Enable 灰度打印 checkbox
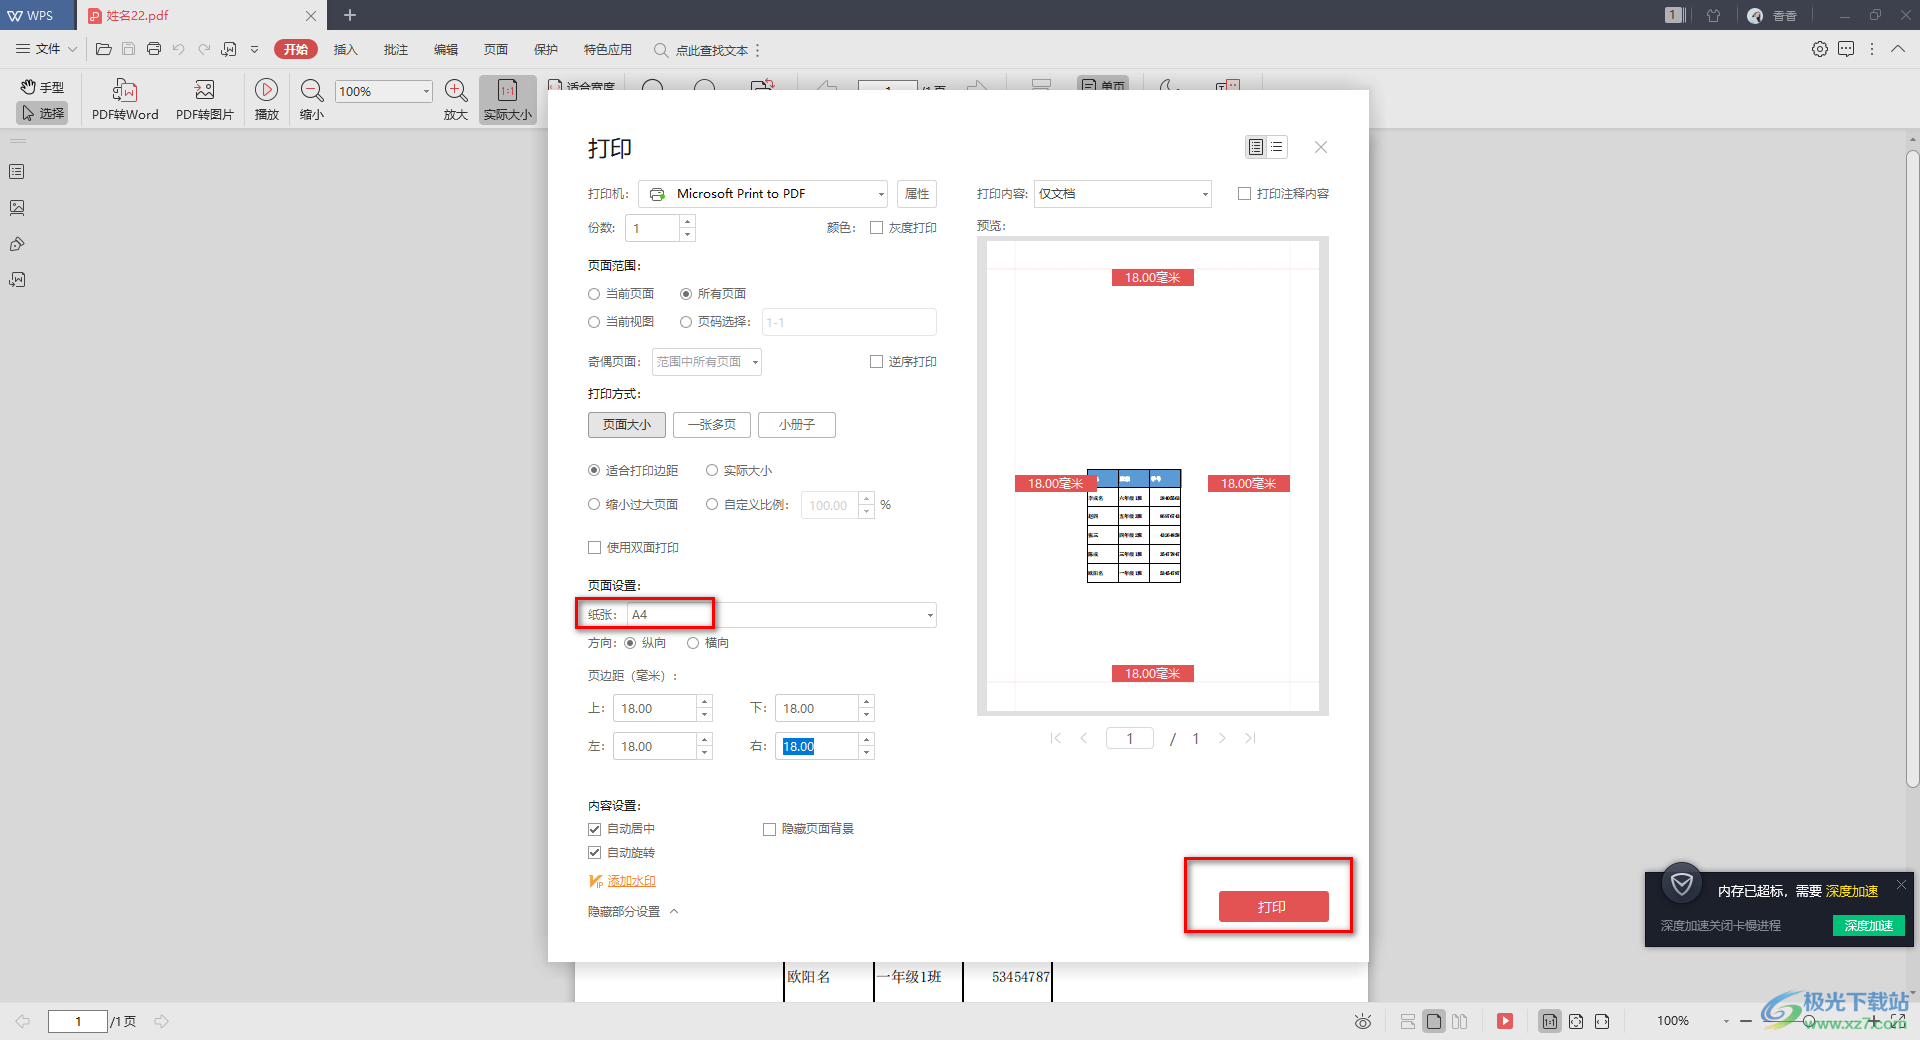The width and height of the screenshot is (1920, 1040). click(876, 228)
